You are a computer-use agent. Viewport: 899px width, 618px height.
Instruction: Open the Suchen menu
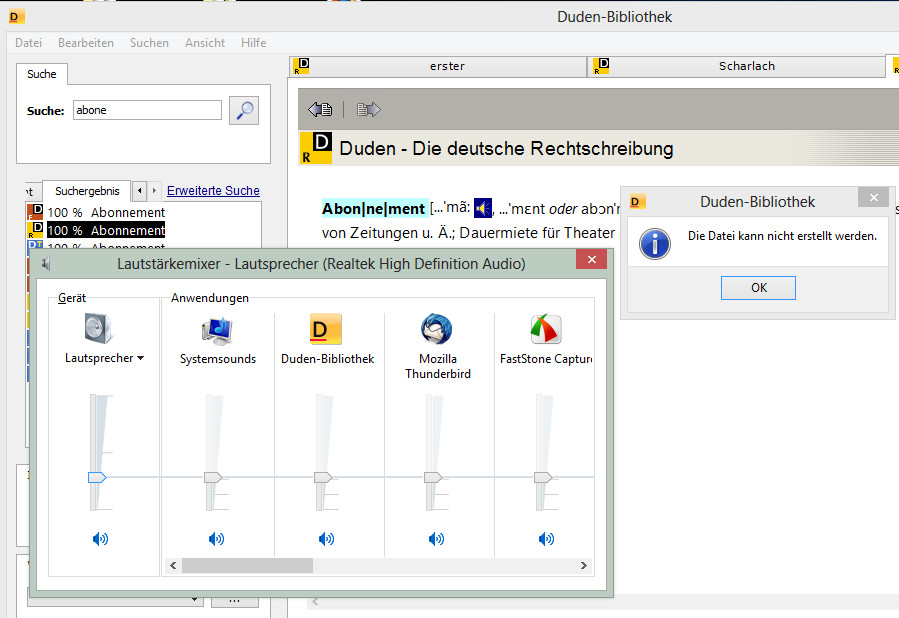[149, 43]
